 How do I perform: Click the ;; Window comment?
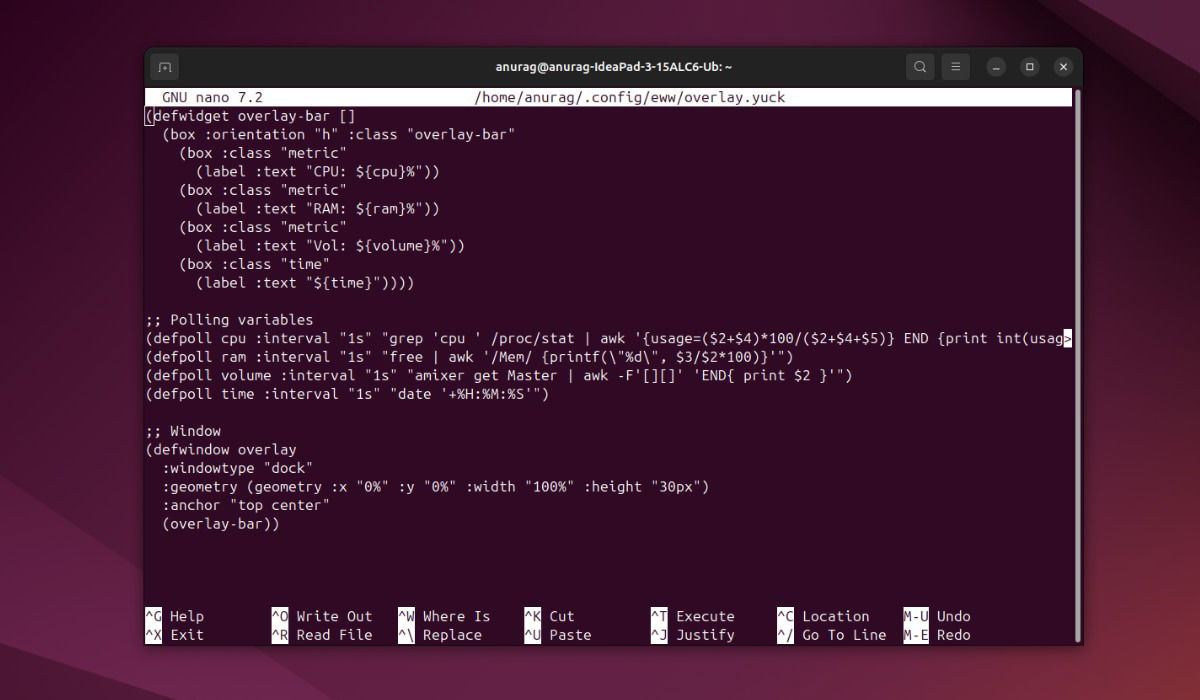point(183,431)
